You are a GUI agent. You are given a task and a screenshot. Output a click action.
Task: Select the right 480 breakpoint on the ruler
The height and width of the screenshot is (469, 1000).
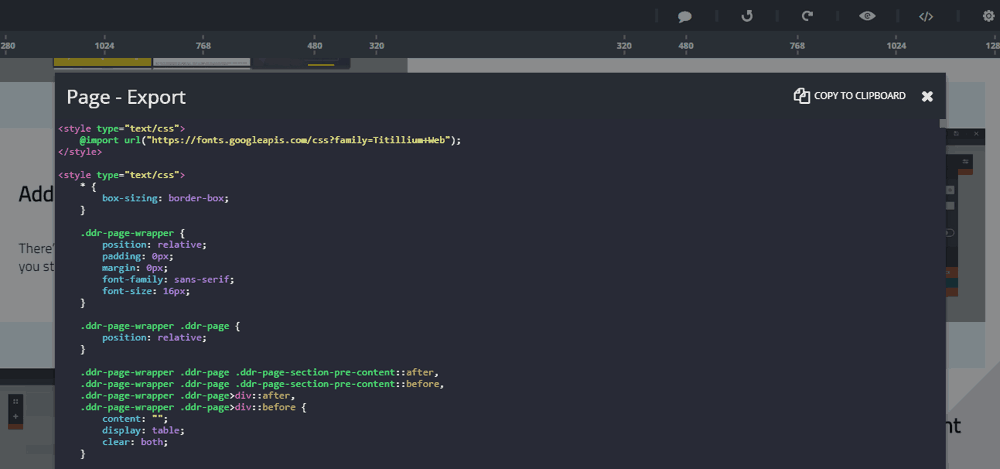pyautogui.click(x=686, y=46)
